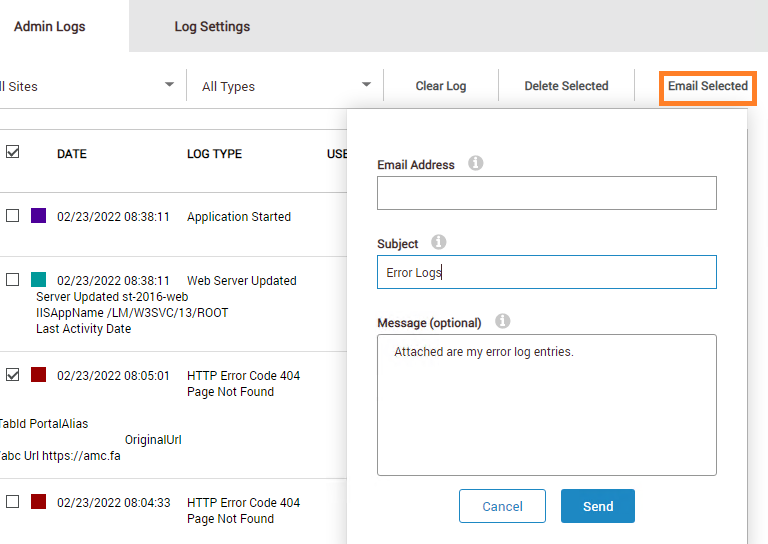Click red marker of 08:05:01 error entry
Image resolution: width=768 pixels, height=544 pixels.
pyautogui.click(x=38, y=375)
